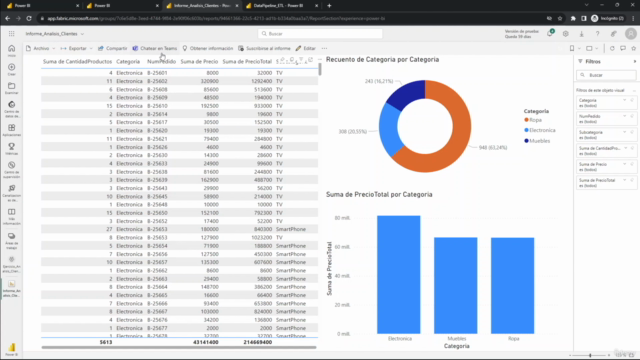Viewport: 640px width, 360px height.
Task: Select Electronica in the donut legend
Action: coord(540,130)
